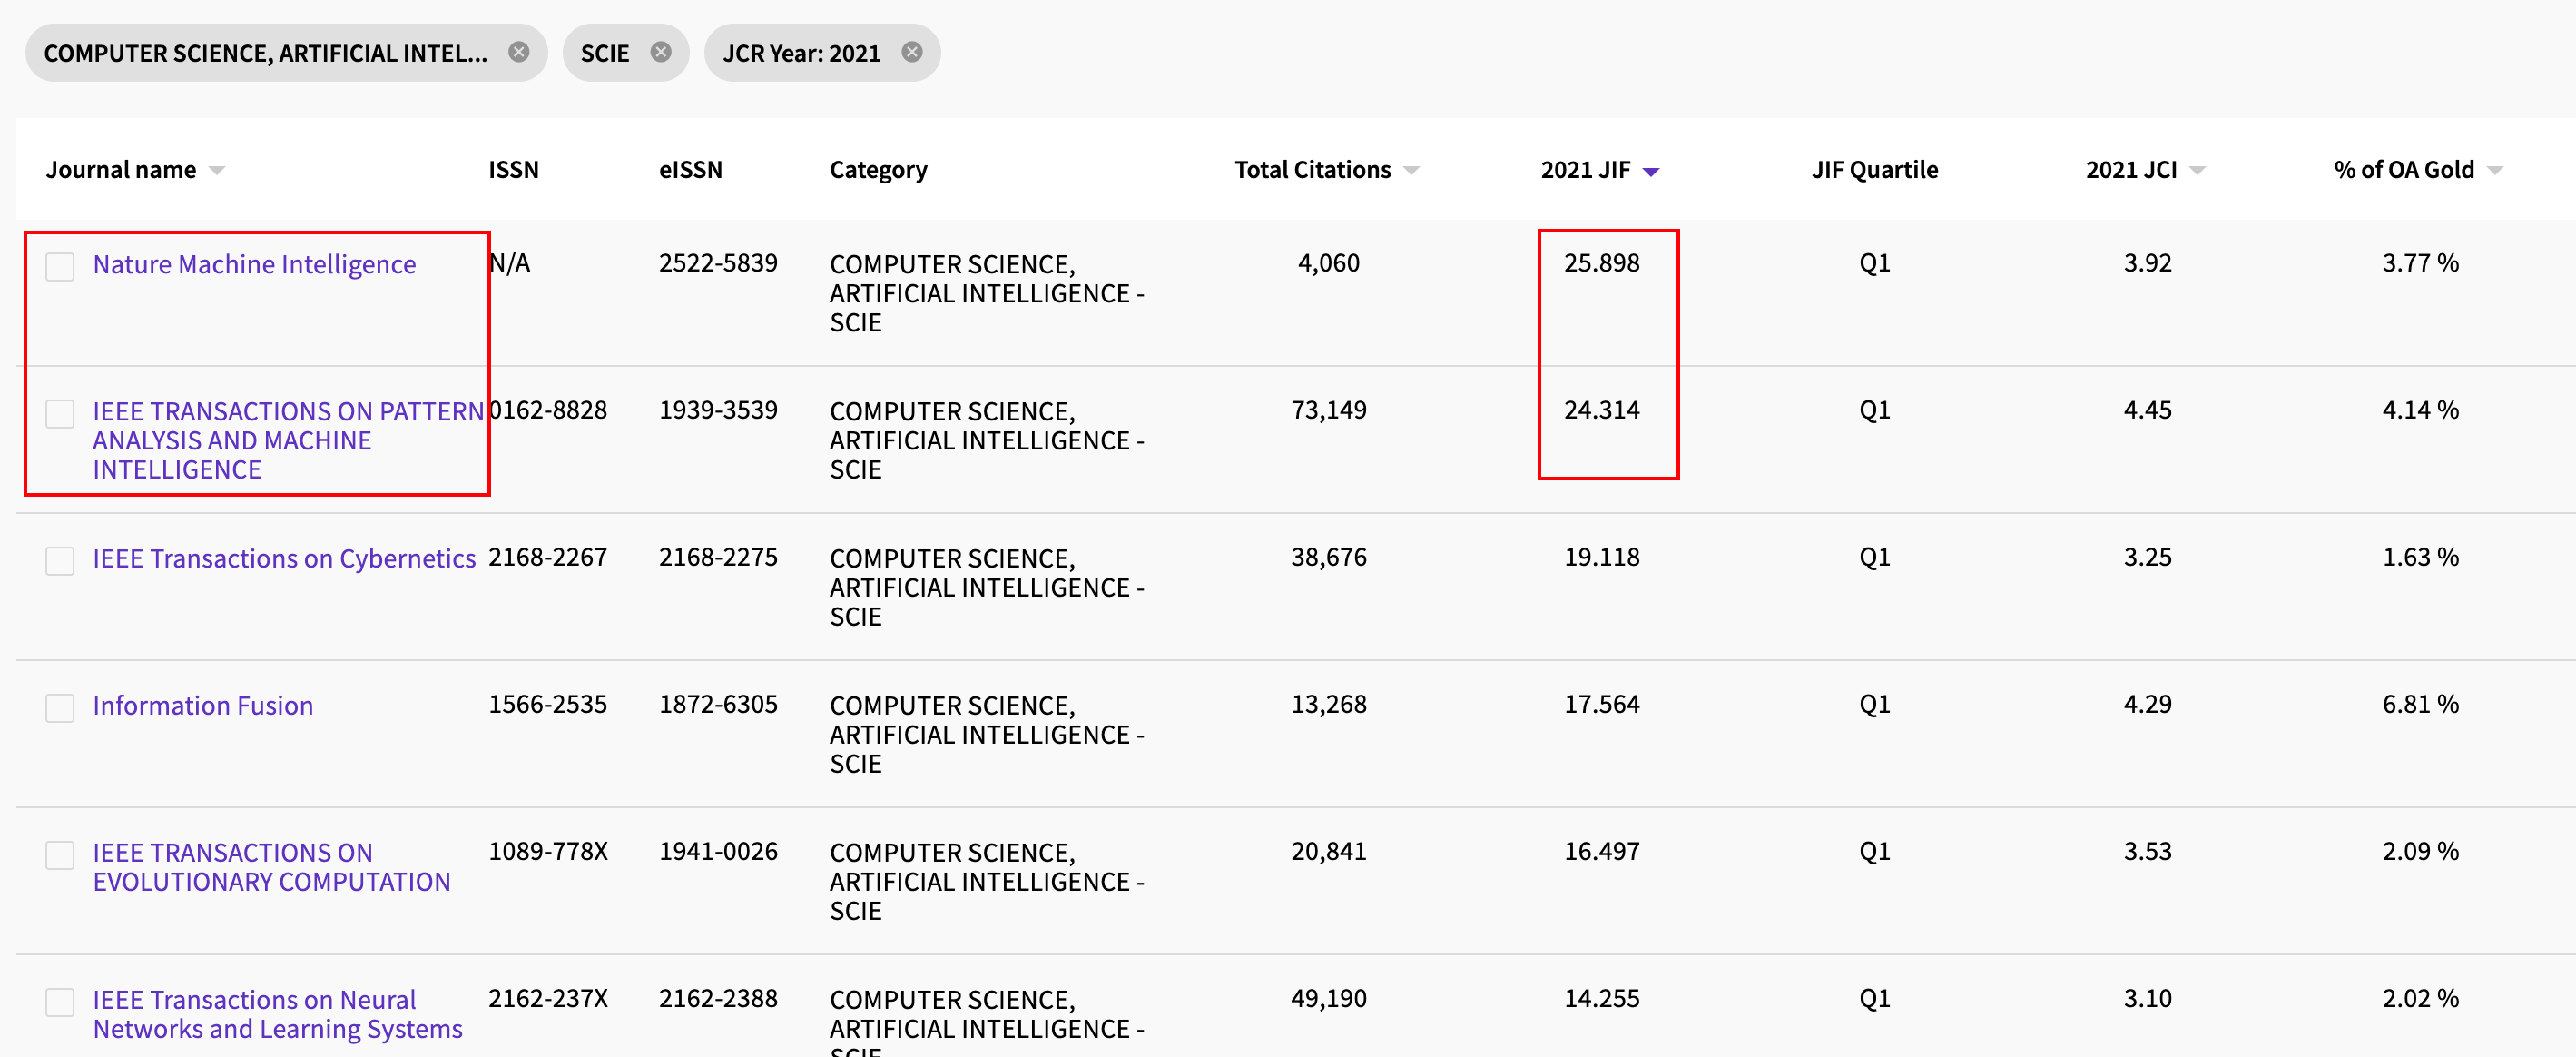The width and height of the screenshot is (2576, 1057).
Task: Remove the SCIE filter chip
Action: pyautogui.click(x=661, y=52)
